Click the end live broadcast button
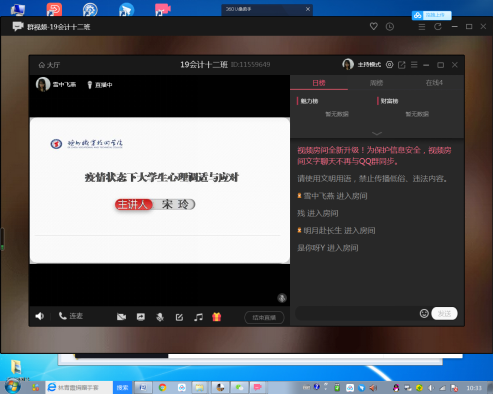This screenshot has width=493, height=395. coord(264,317)
